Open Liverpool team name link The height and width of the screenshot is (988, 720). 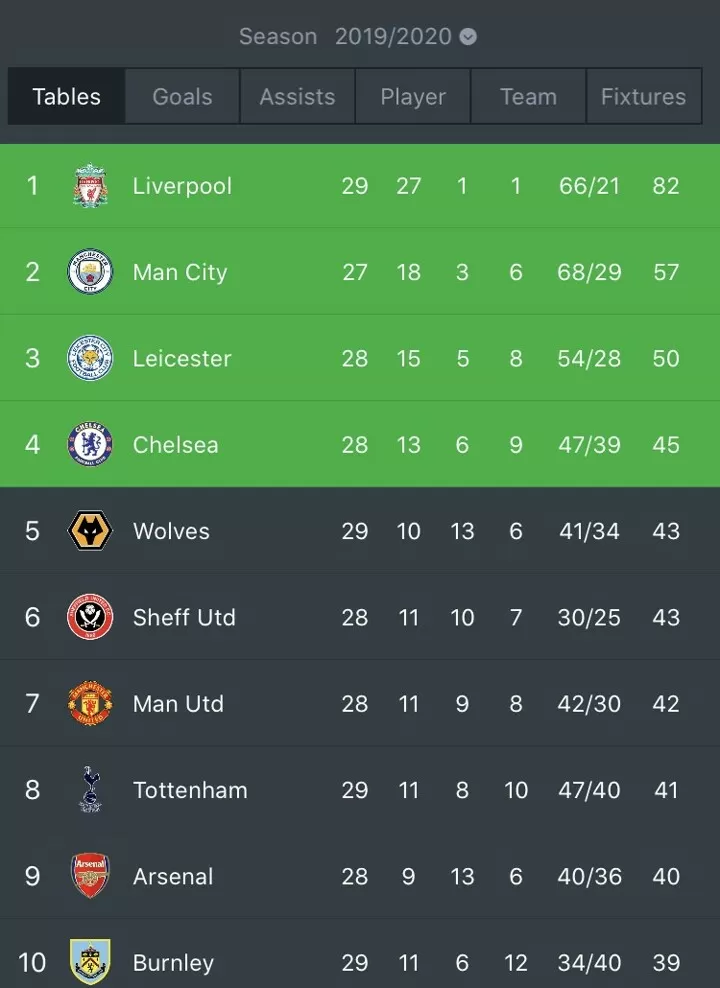pos(182,186)
